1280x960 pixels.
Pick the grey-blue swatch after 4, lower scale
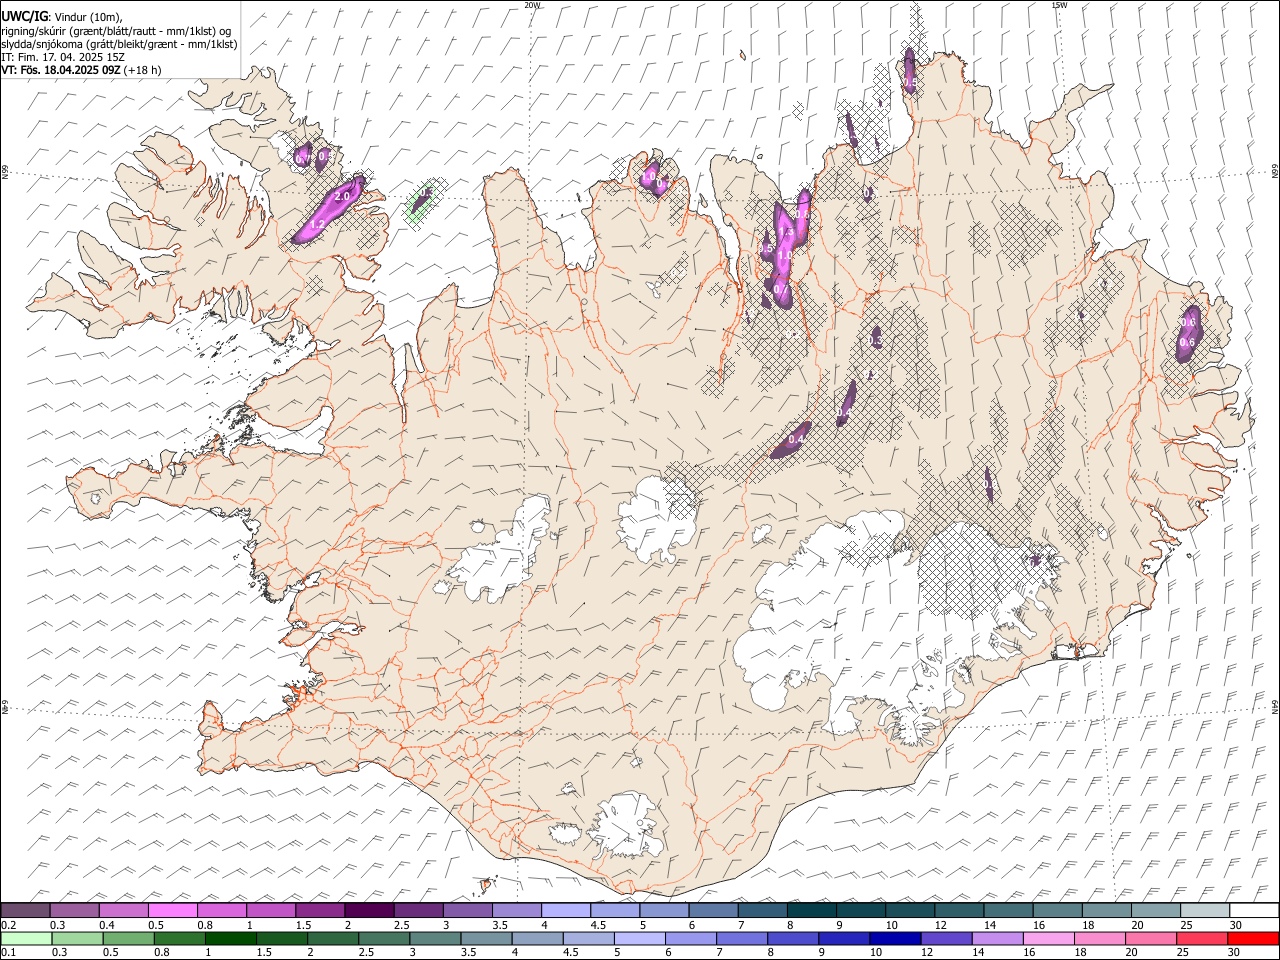(537, 938)
